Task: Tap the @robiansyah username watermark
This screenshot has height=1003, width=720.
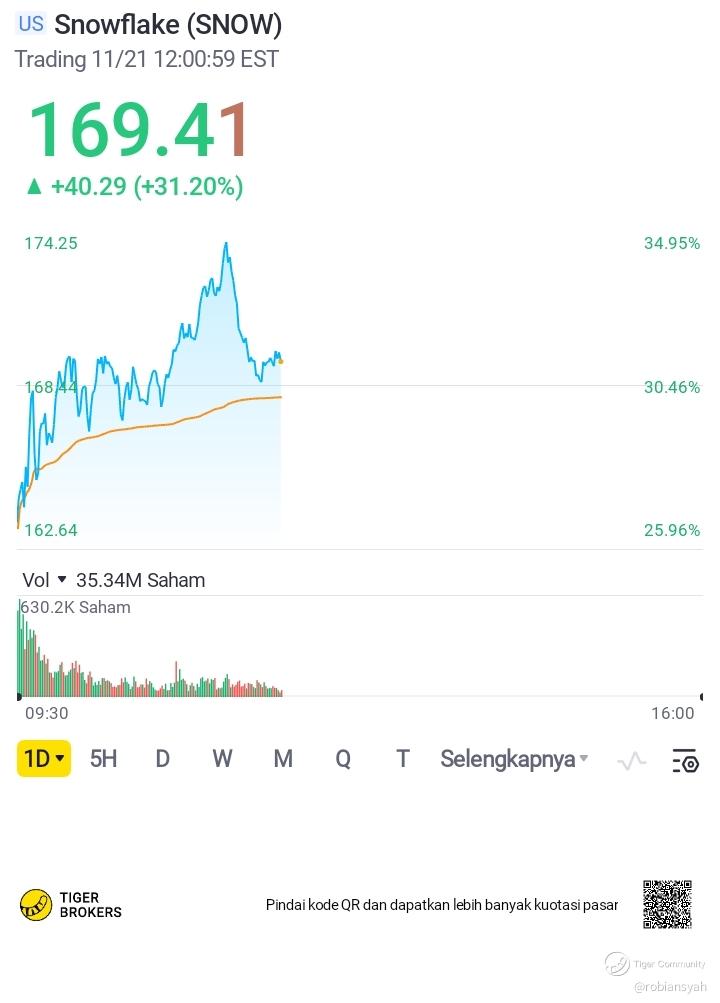Action: pyautogui.click(x=669, y=986)
